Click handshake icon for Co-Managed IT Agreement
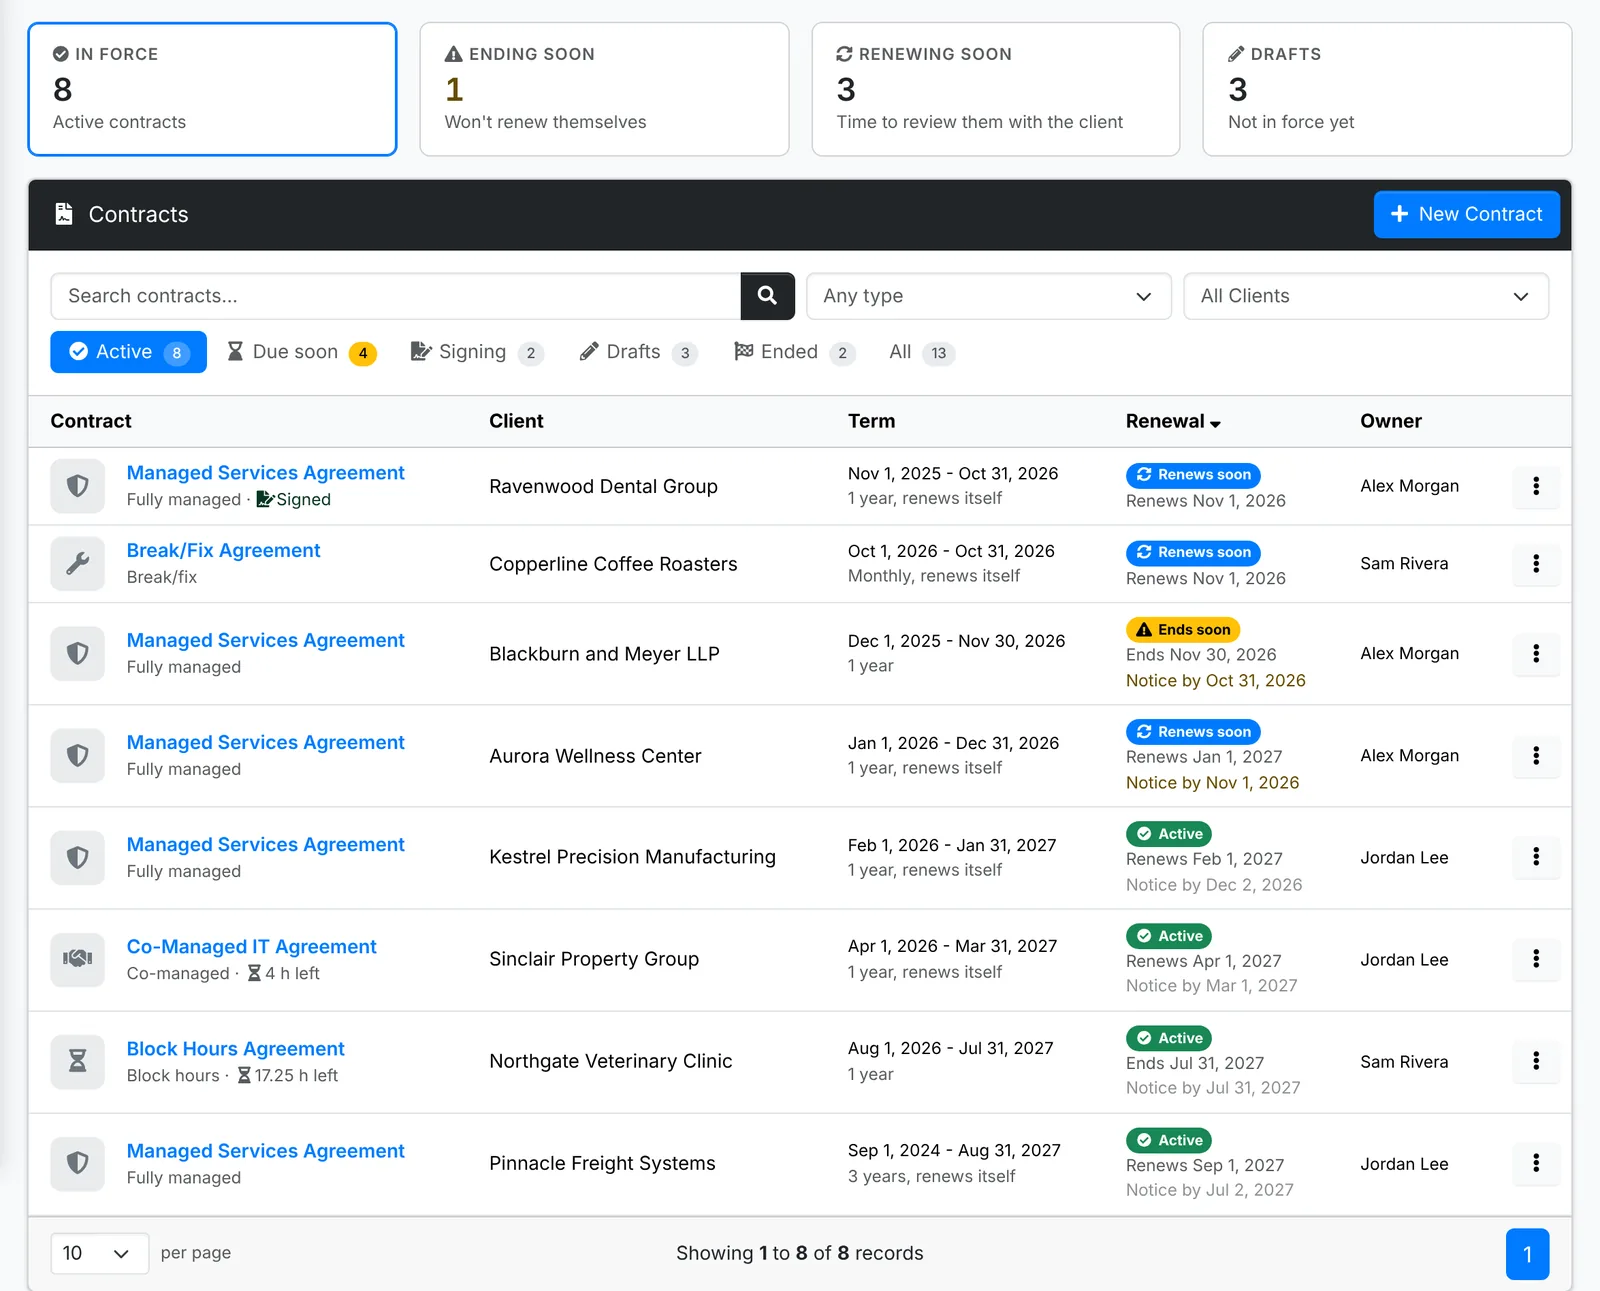 (77, 959)
